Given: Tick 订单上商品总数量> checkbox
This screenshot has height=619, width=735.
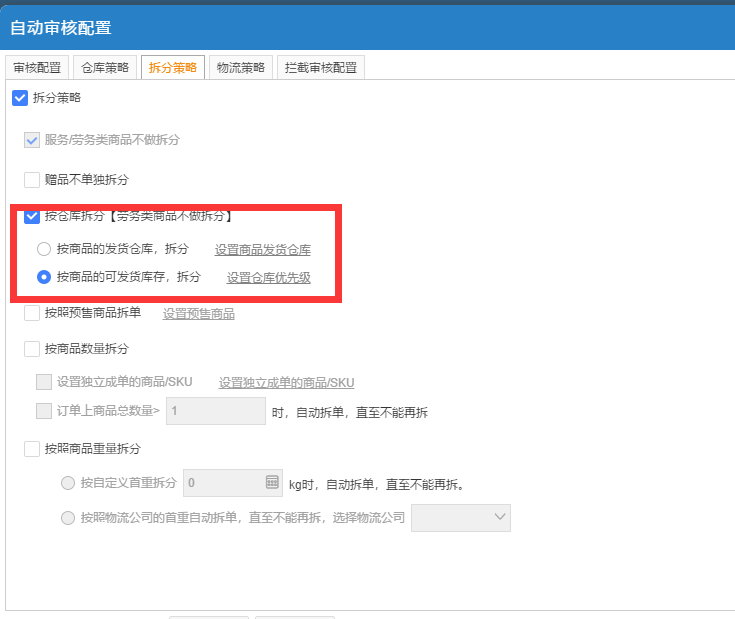Looking at the screenshot, I should pyautogui.click(x=44, y=411).
